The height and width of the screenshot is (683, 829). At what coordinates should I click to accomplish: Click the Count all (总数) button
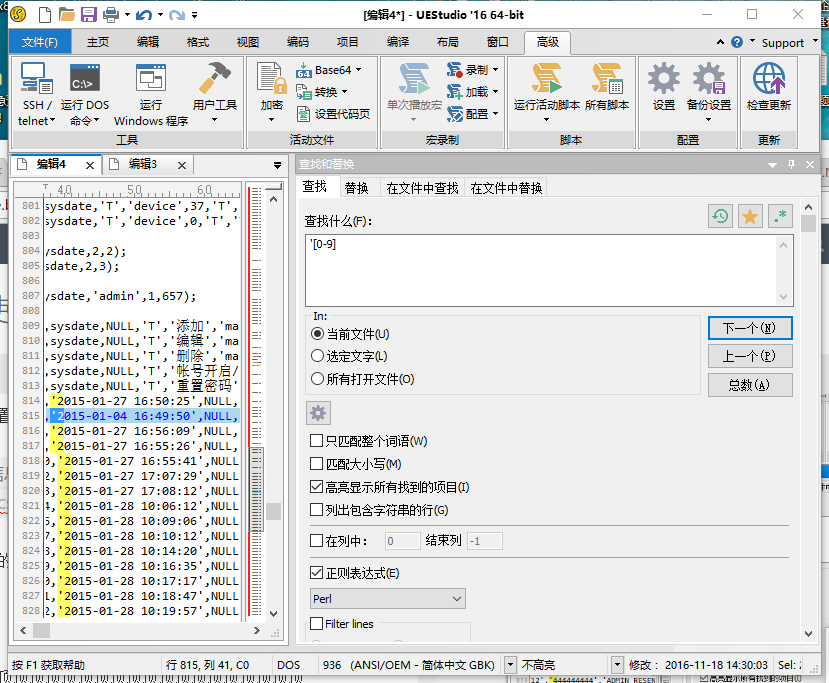[750, 385]
